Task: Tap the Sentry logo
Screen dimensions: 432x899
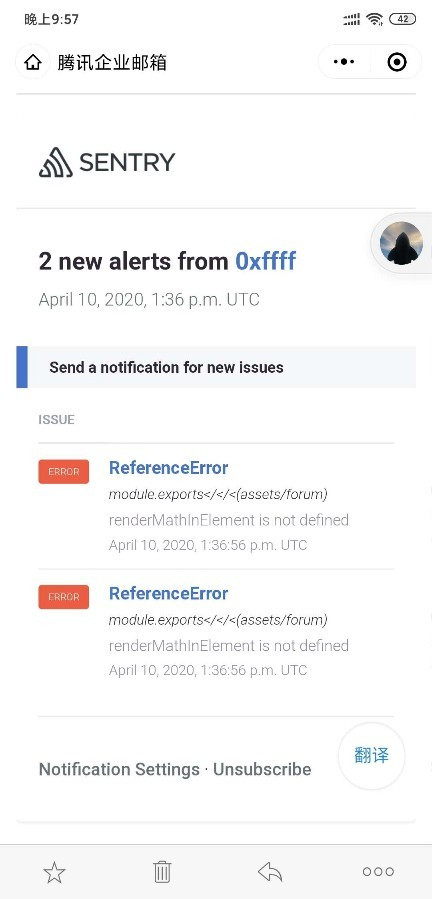Action: click(x=107, y=162)
